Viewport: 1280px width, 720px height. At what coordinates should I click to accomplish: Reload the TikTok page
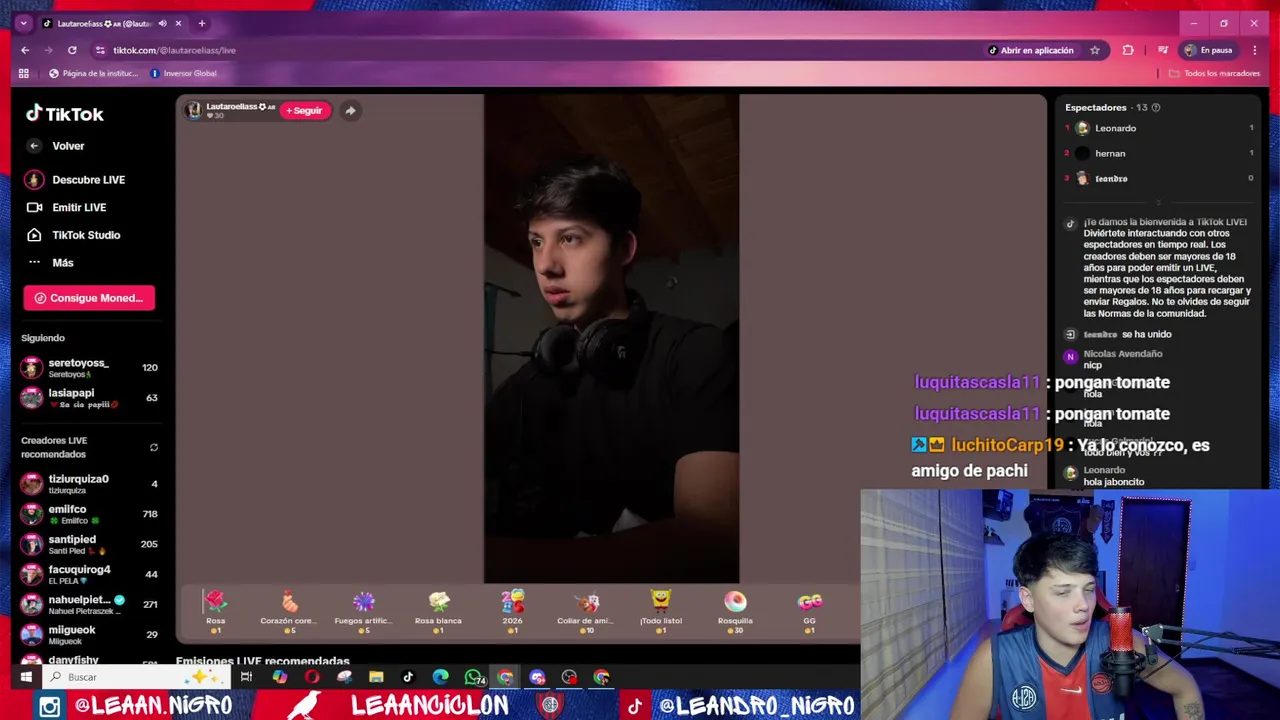(72, 50)
